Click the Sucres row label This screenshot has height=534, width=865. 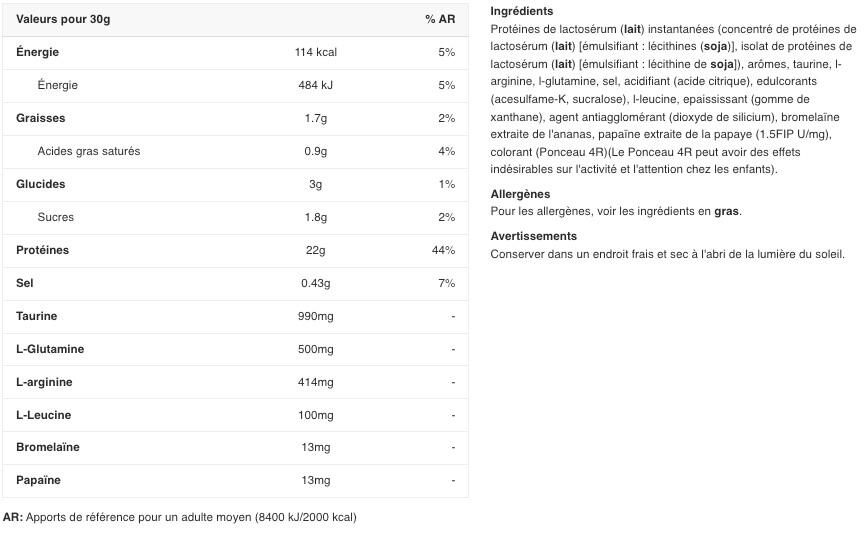pos(55,217)
